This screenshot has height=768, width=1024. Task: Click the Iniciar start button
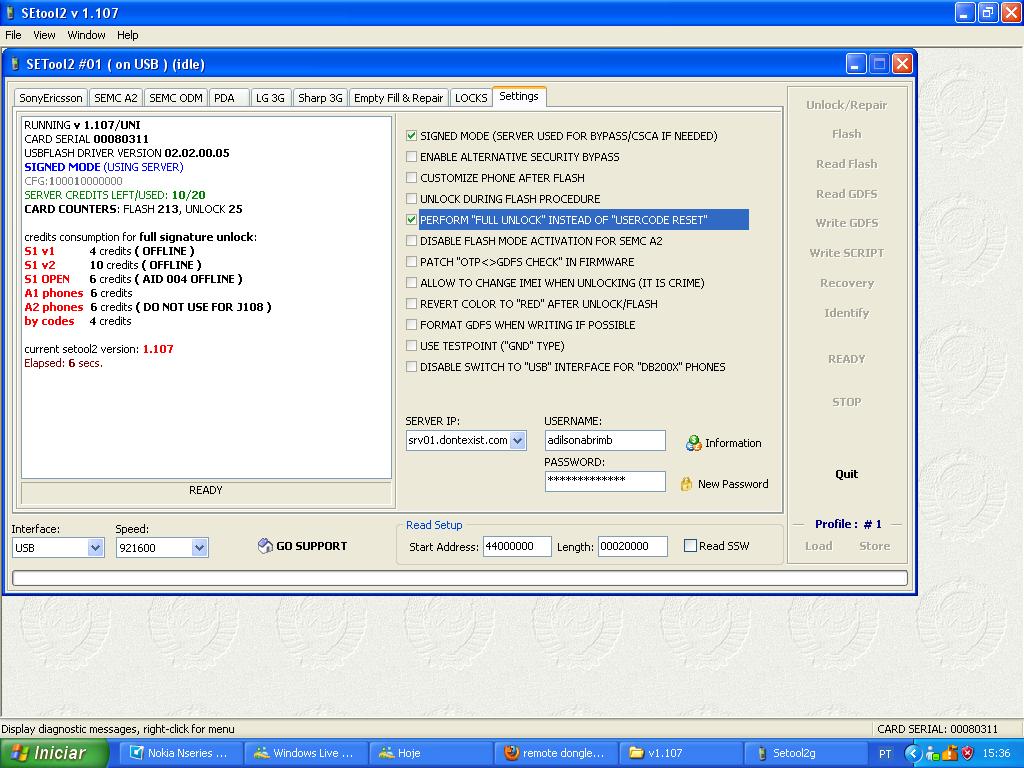click(54, 753)
